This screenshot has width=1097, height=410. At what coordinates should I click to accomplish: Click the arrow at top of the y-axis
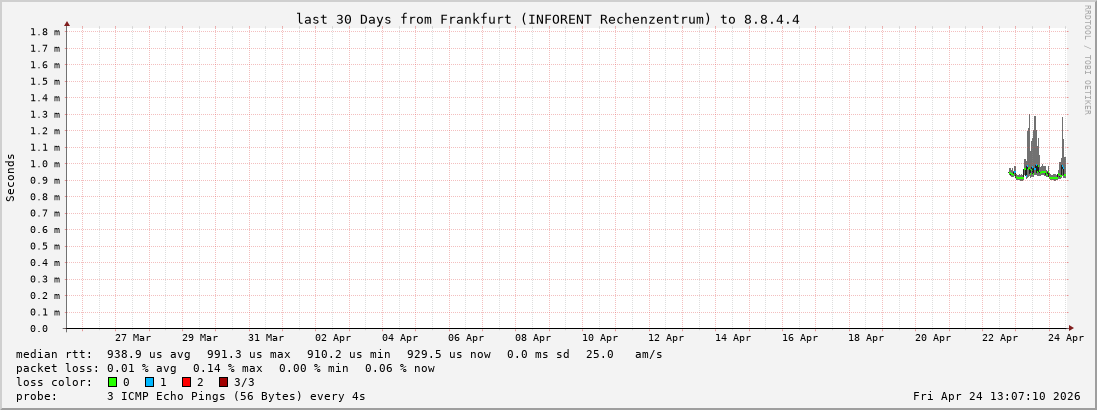coord(67,23)
